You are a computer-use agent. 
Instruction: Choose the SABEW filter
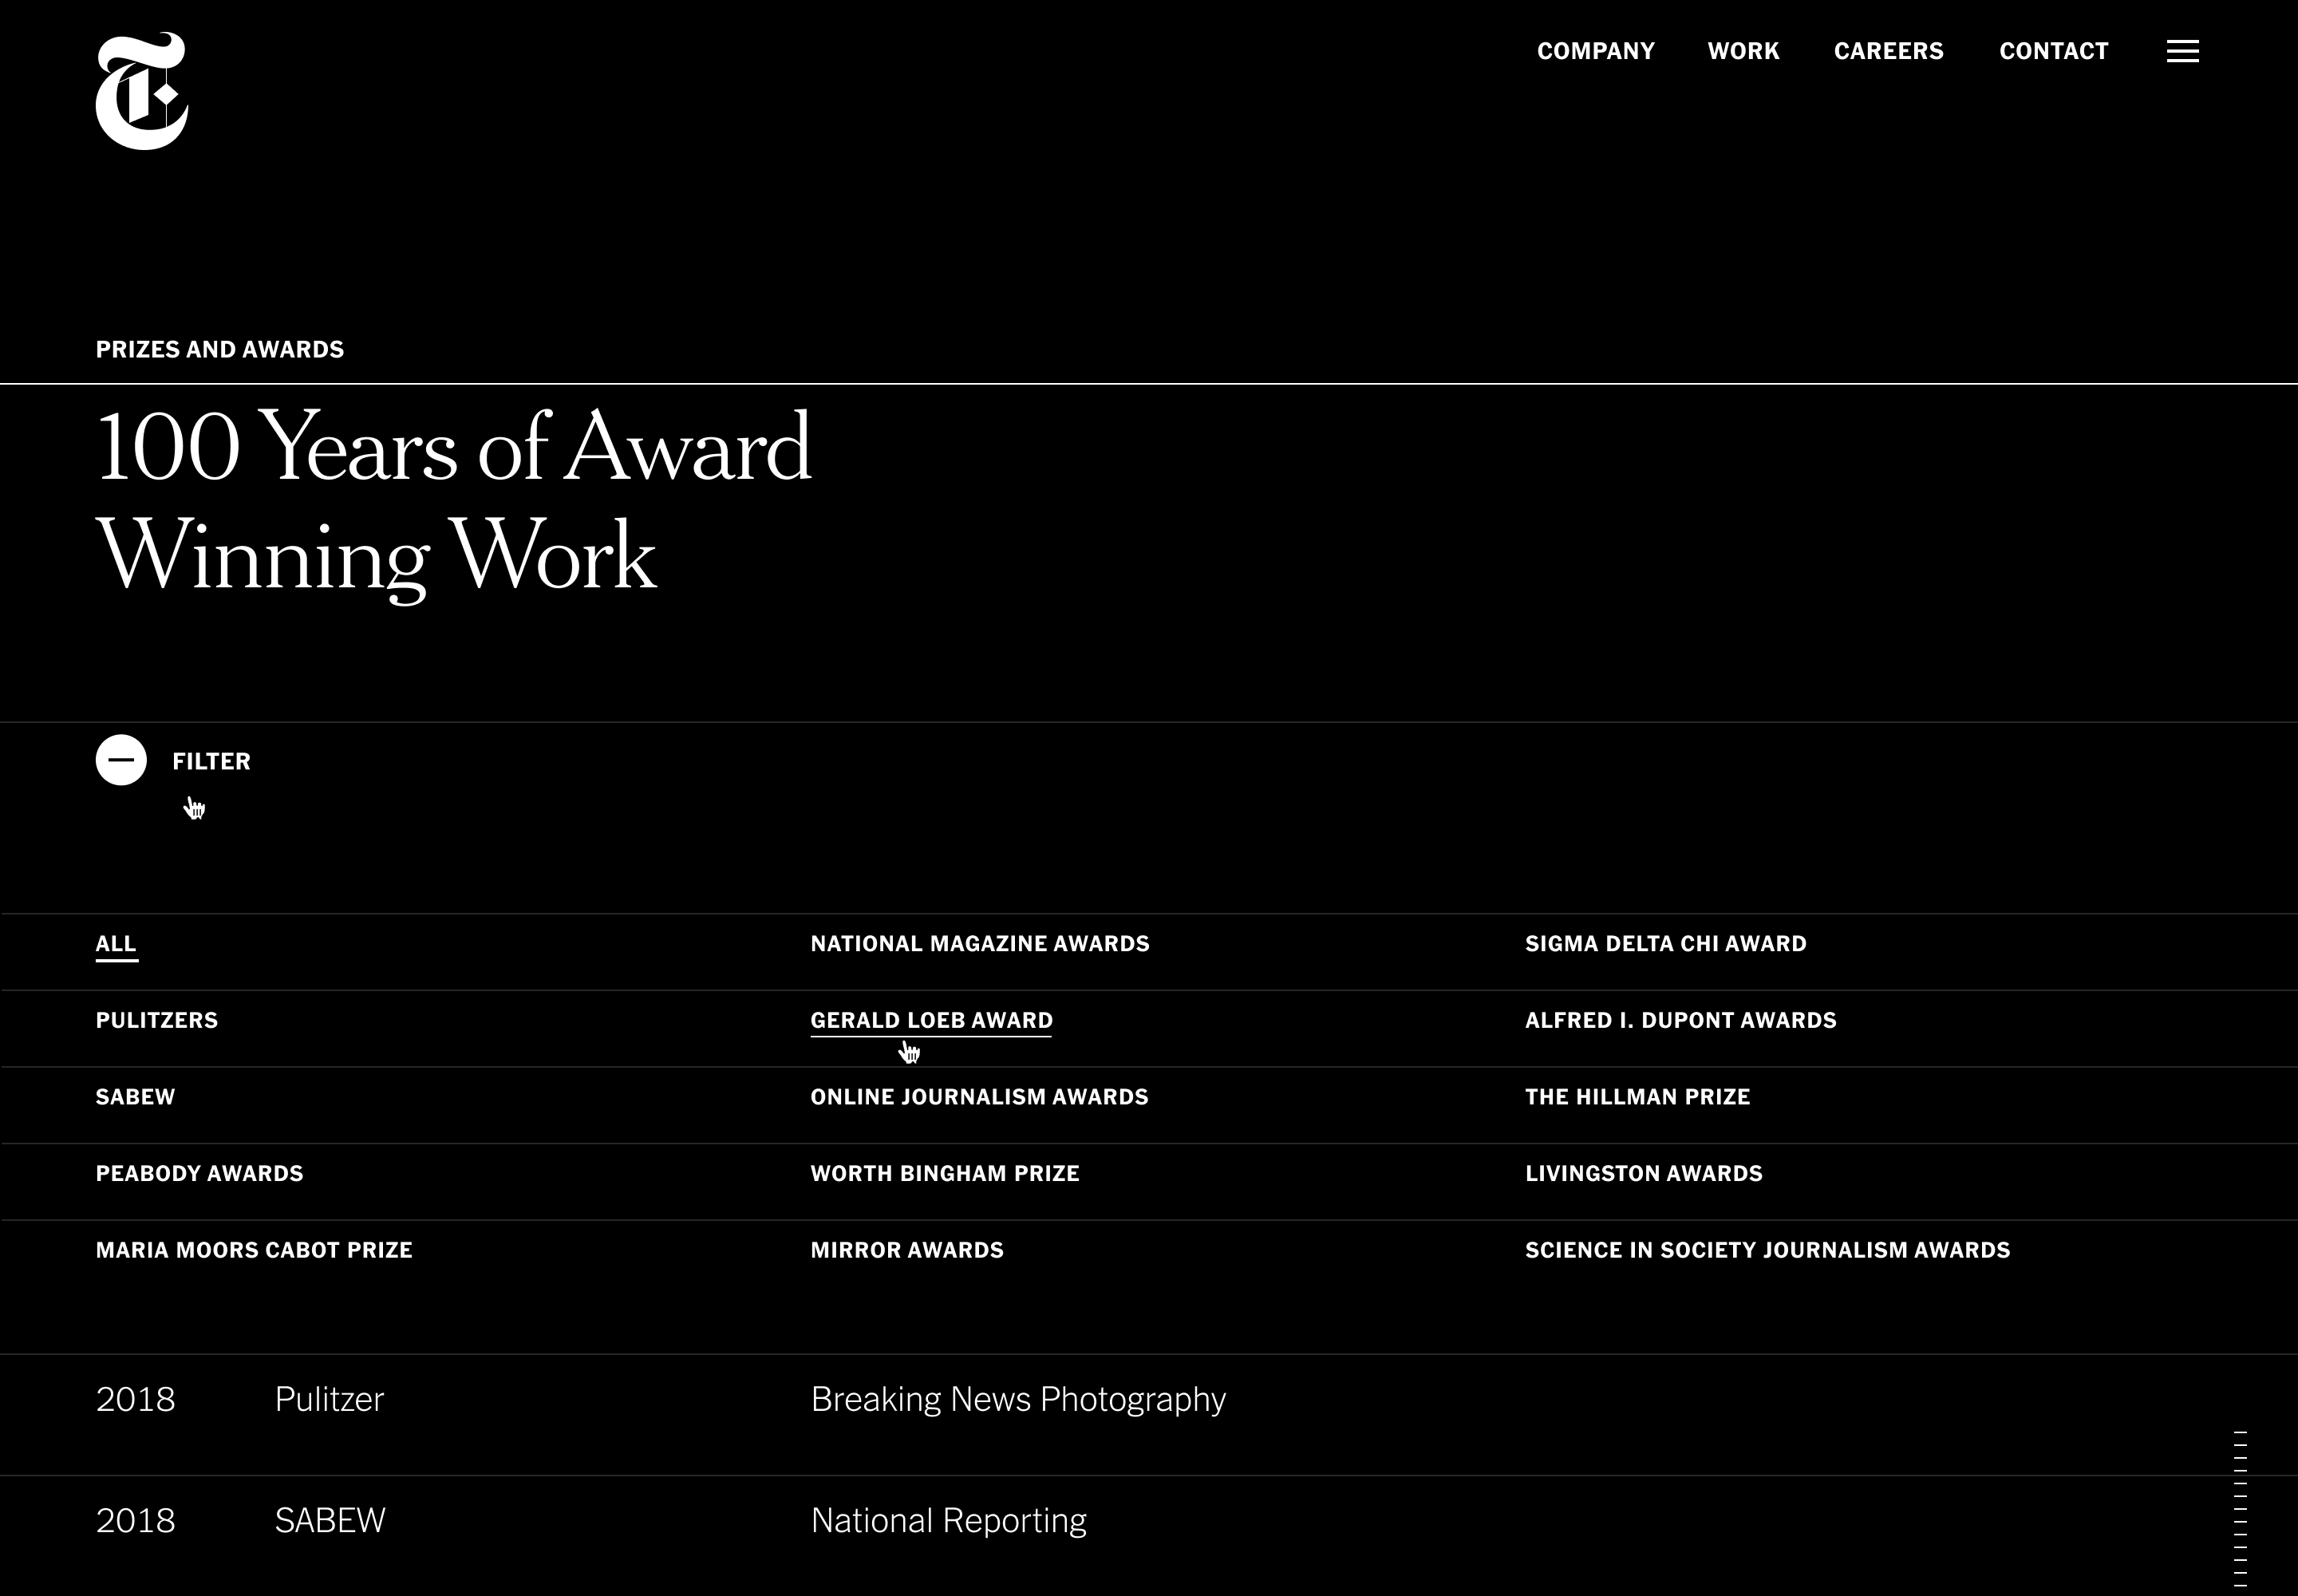coord(135,1097)
